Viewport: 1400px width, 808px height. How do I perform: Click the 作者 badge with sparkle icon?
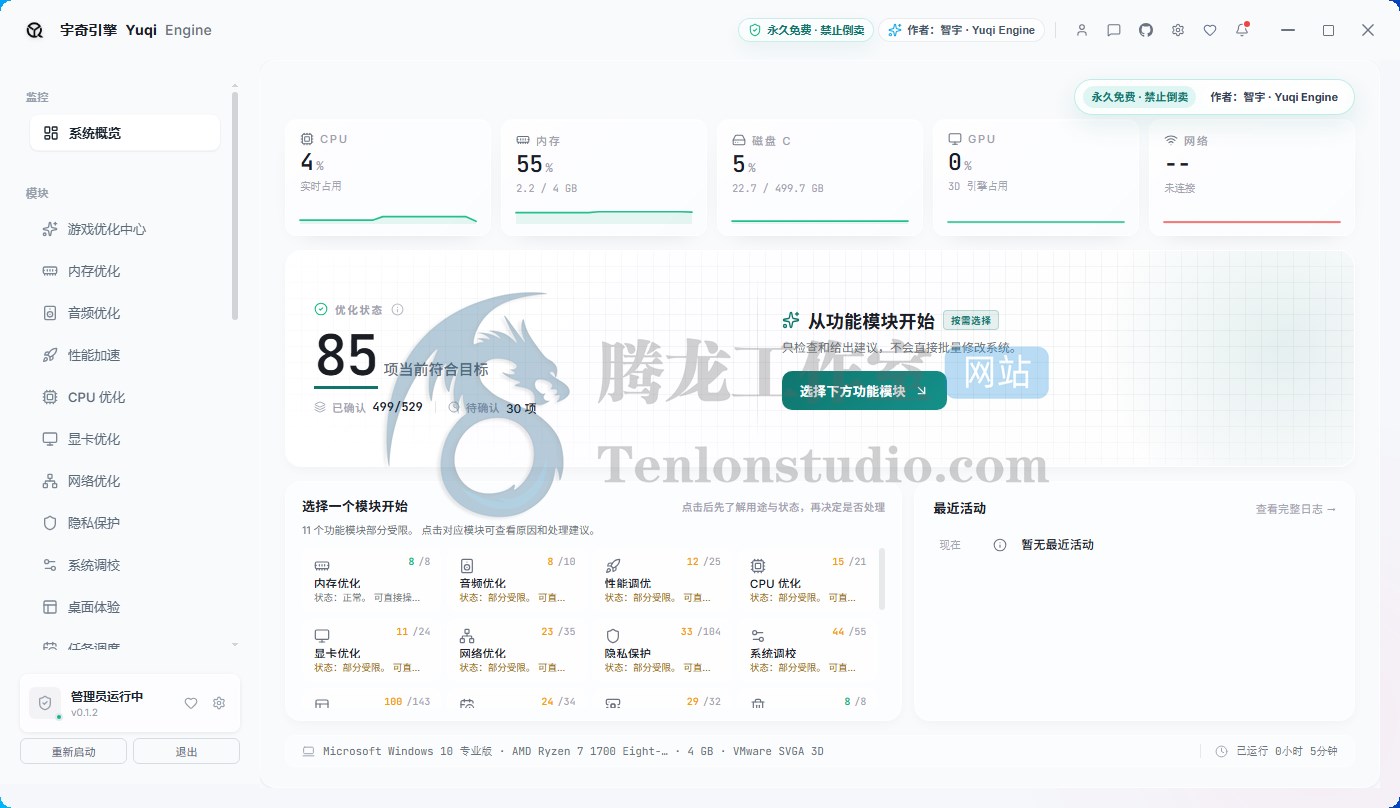pyautogui.click(x=961, y=30)
